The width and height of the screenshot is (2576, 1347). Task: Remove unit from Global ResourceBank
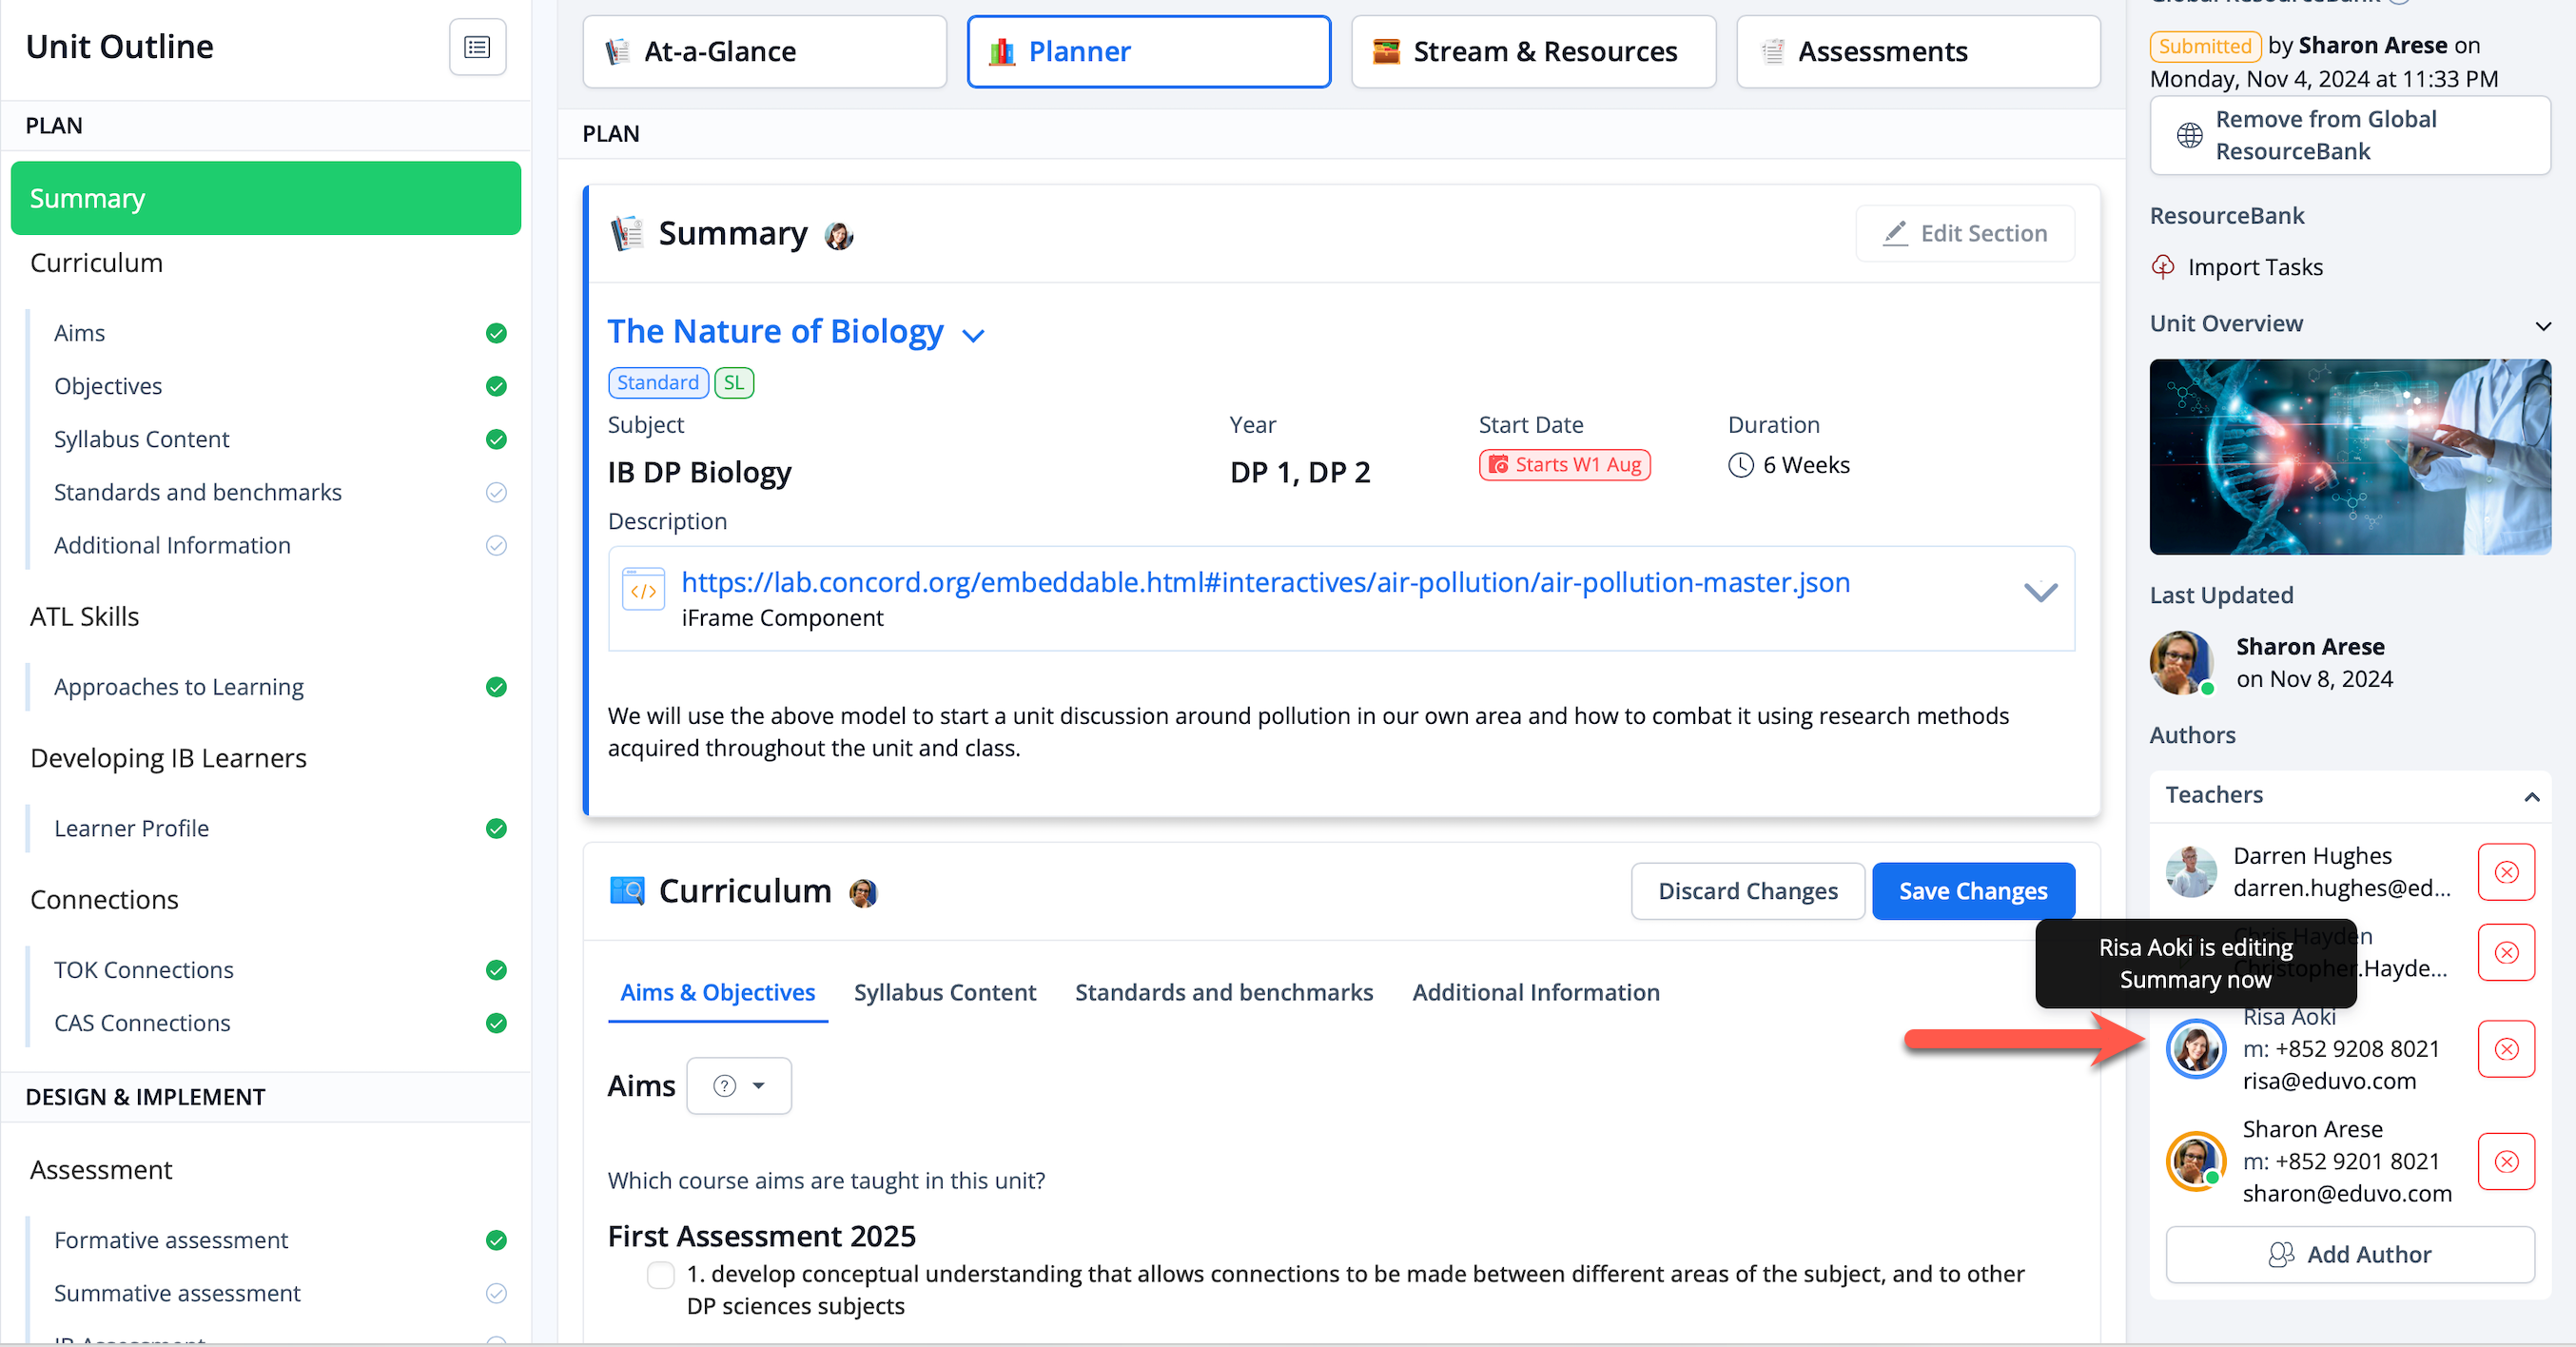click(2349, 136)
